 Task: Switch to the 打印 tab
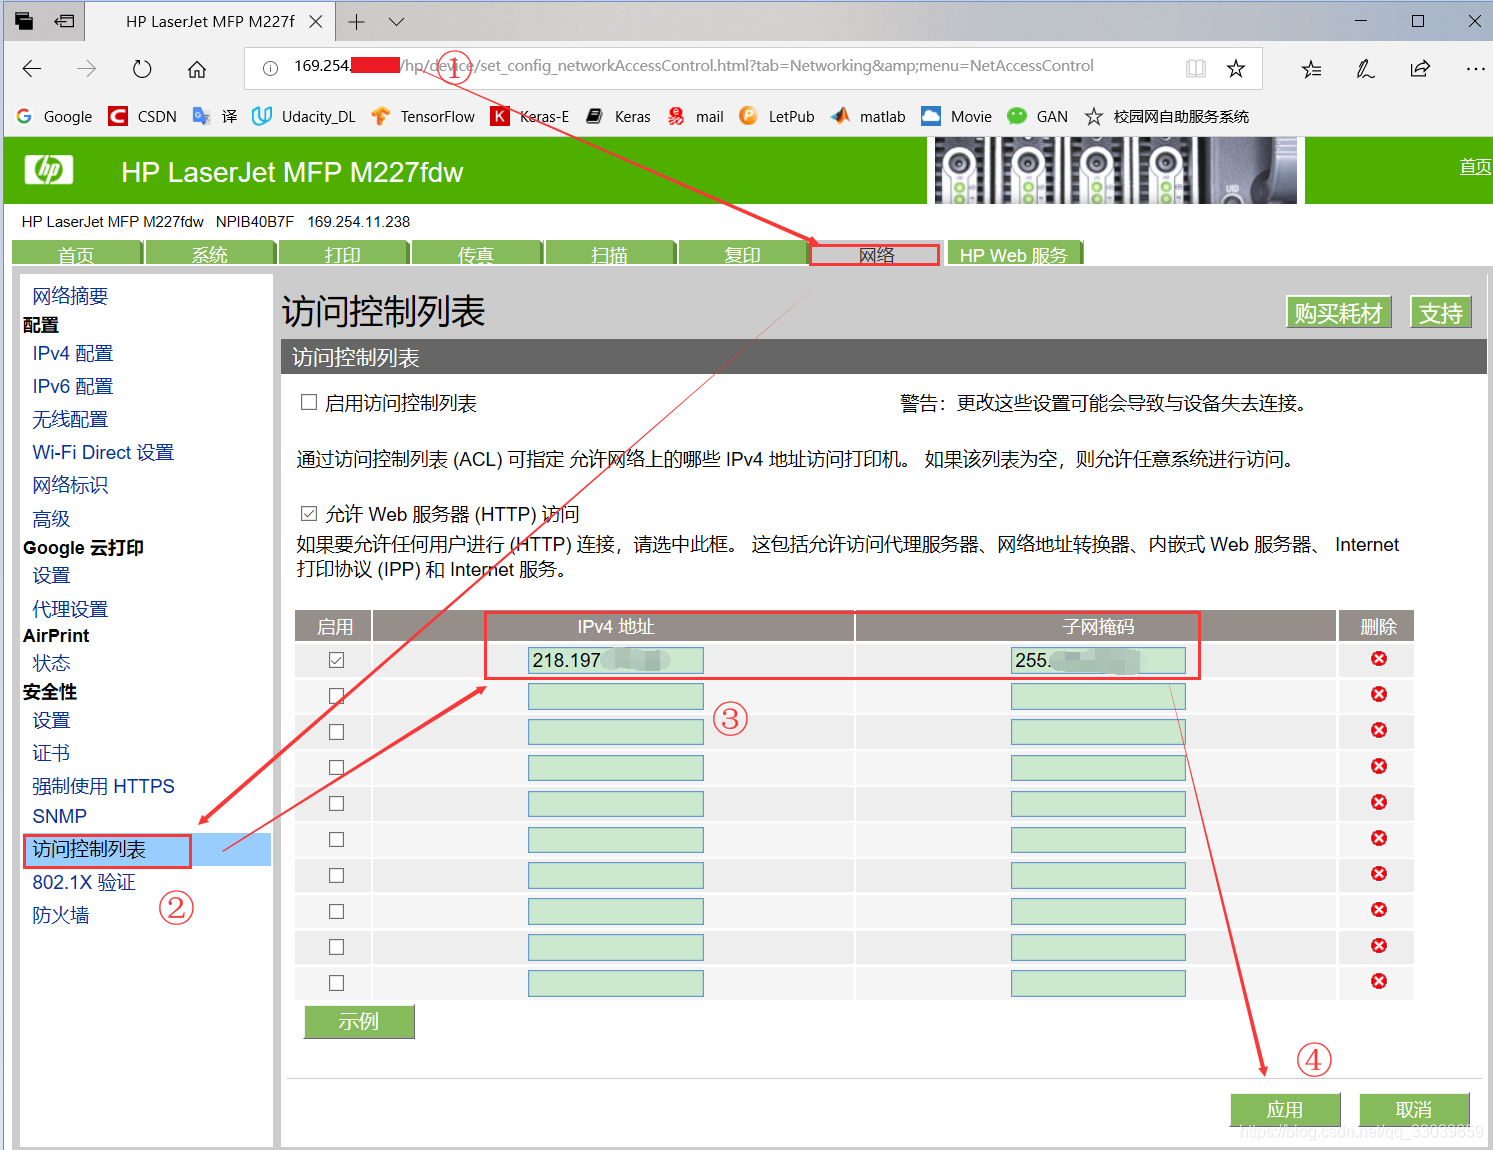(x=343, y=254)
